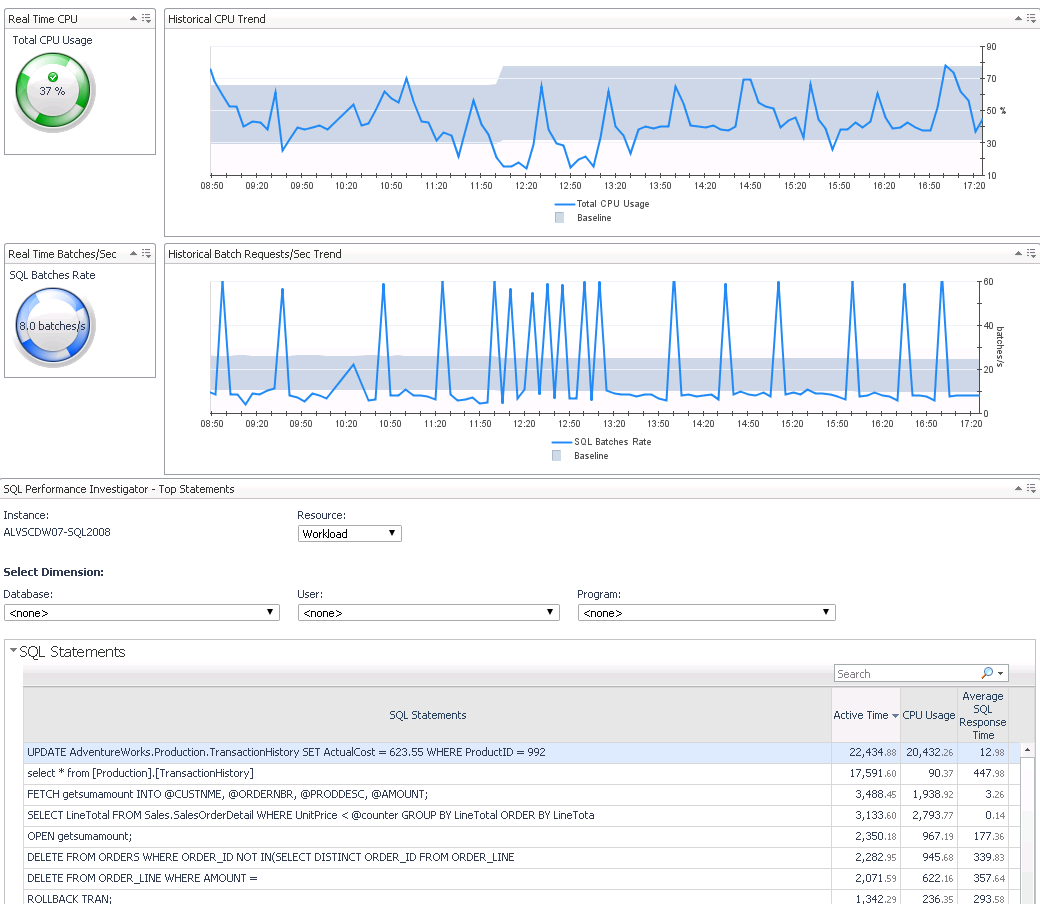Open the User dimension dropdown
Screen dimensions: 1040x904
429,613
